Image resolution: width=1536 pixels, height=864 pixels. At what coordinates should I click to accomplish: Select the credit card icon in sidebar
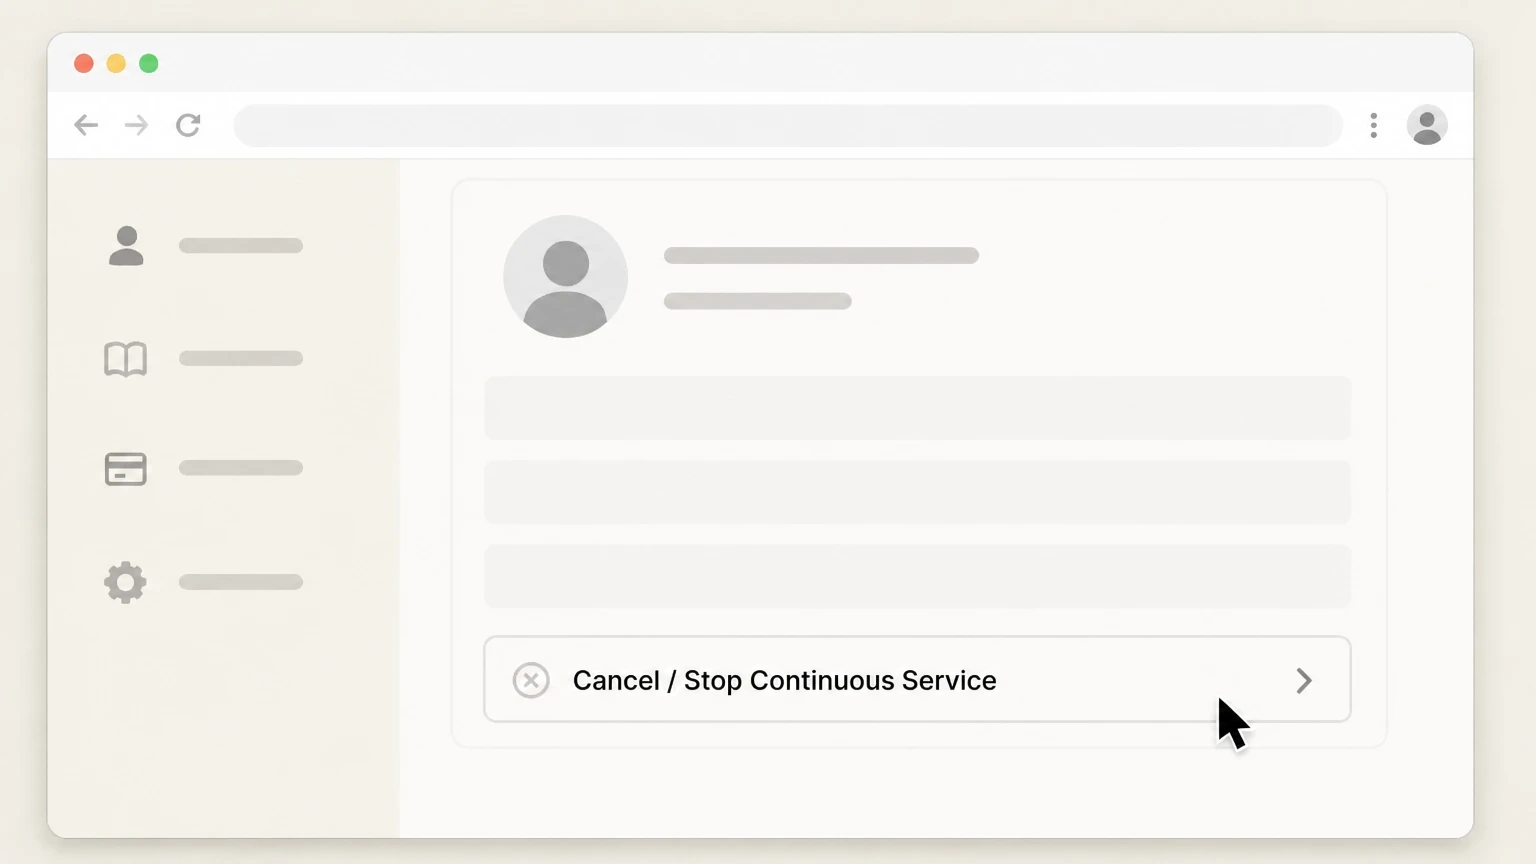point(126,469)
